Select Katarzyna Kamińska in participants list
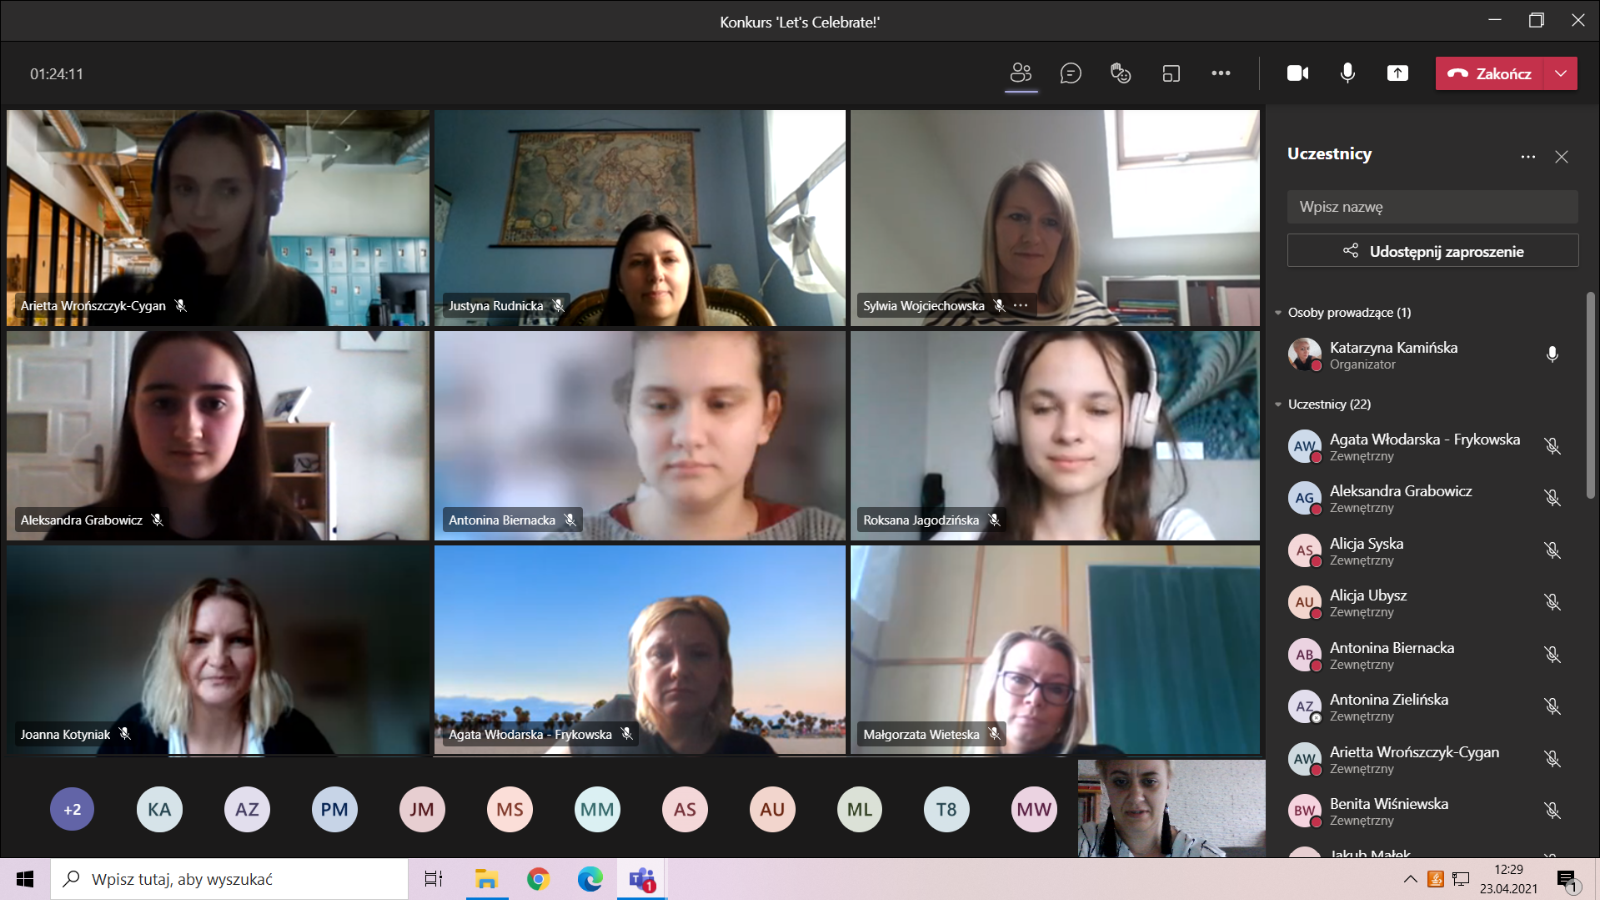Image resolution: width=1600 pixels, height=900 pixels. click(x=1427, y=355)
